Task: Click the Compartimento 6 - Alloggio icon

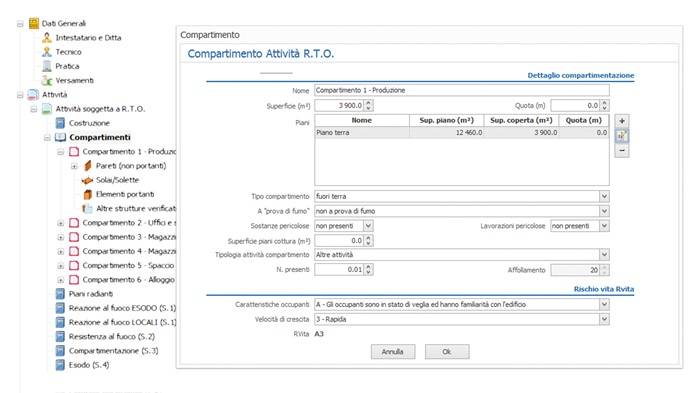Action: 74,280
